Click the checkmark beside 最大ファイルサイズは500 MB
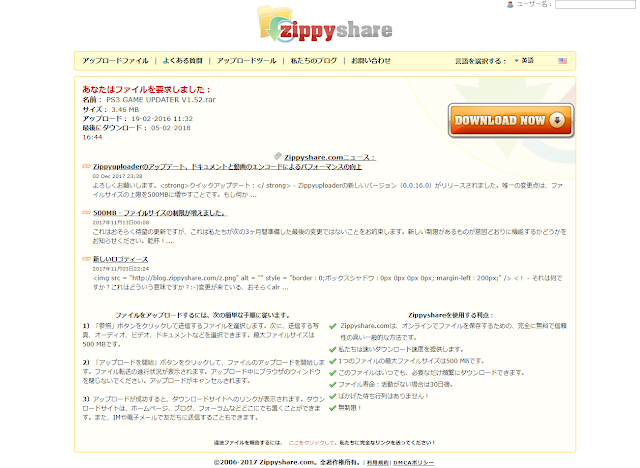The image size is (640, 468). click(333, 361)
